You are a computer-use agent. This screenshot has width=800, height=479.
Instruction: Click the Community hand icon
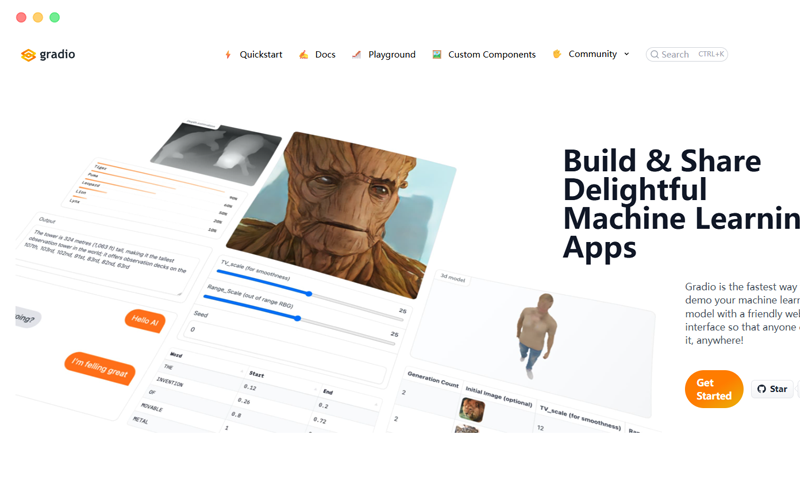tap(557, 54)
